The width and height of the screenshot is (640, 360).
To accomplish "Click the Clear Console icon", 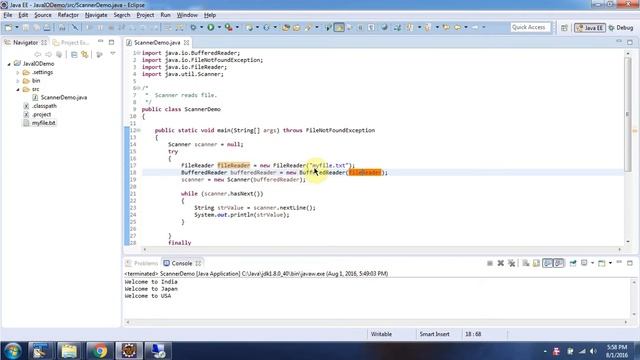I will click(526, 263).
